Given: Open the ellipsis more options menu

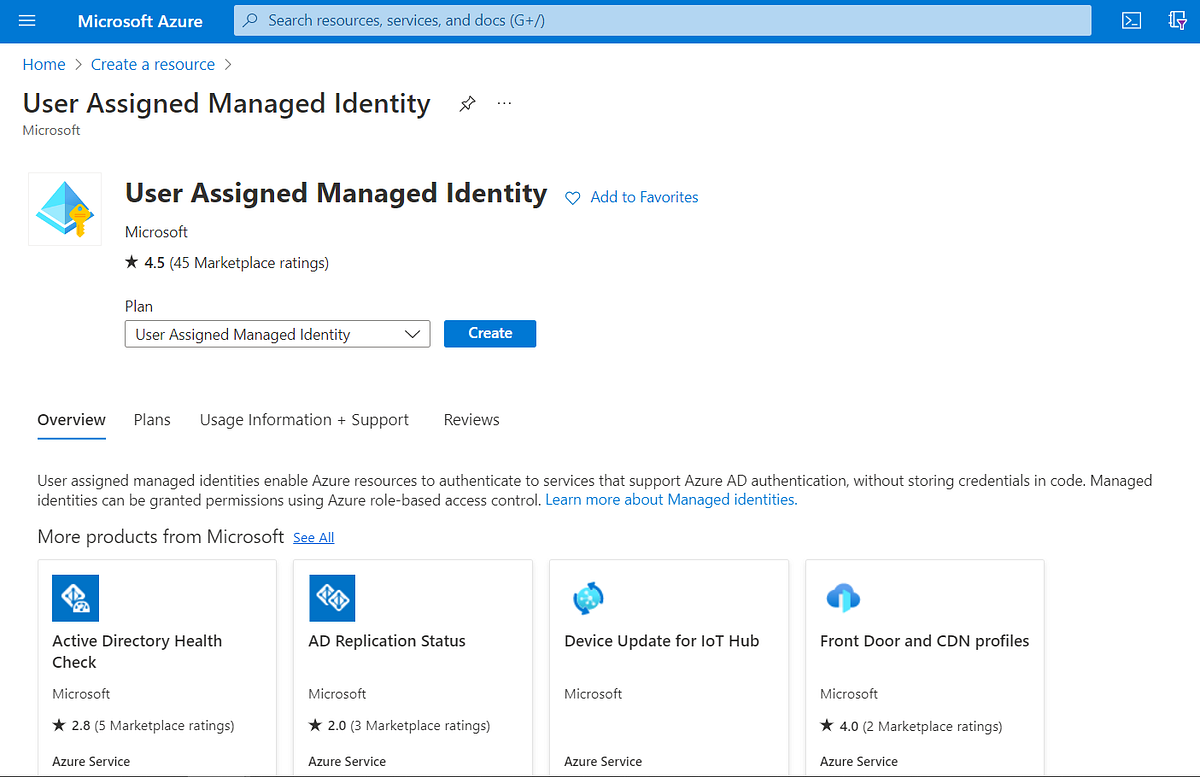Looking at the screenshot, I should tap(503, 103).
